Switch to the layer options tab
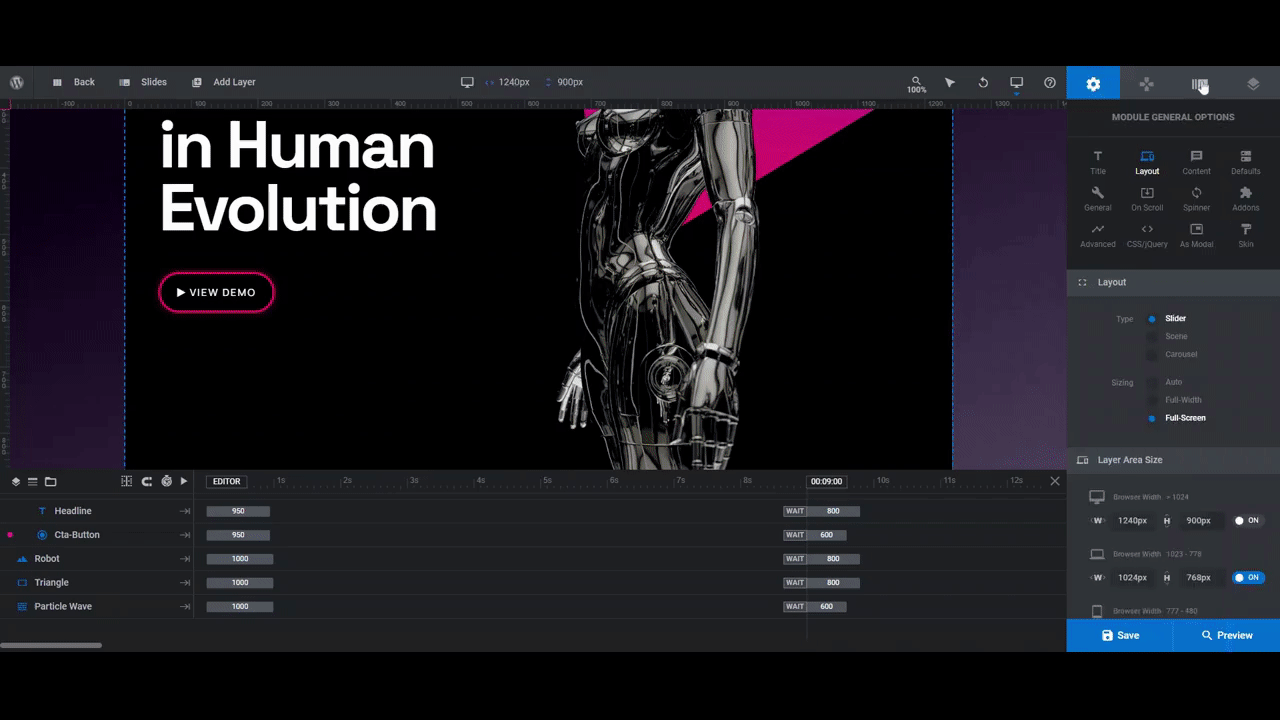This screenshot has width=1280, height=720. coord(1253,84)
